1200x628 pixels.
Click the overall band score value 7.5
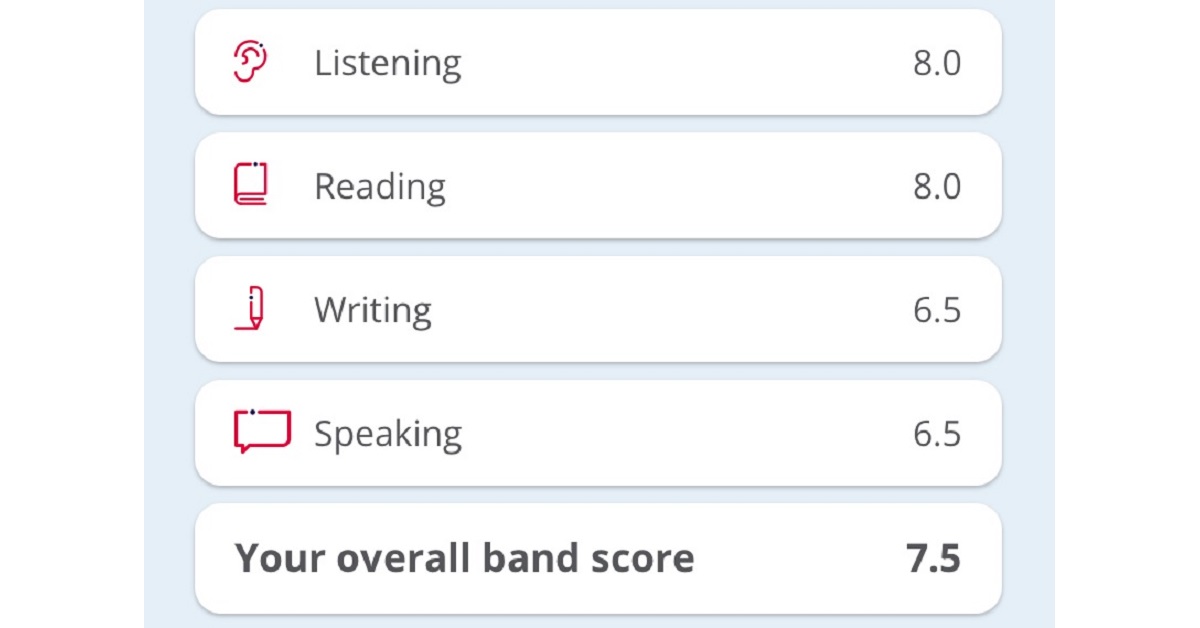click(x=934, y=558)
